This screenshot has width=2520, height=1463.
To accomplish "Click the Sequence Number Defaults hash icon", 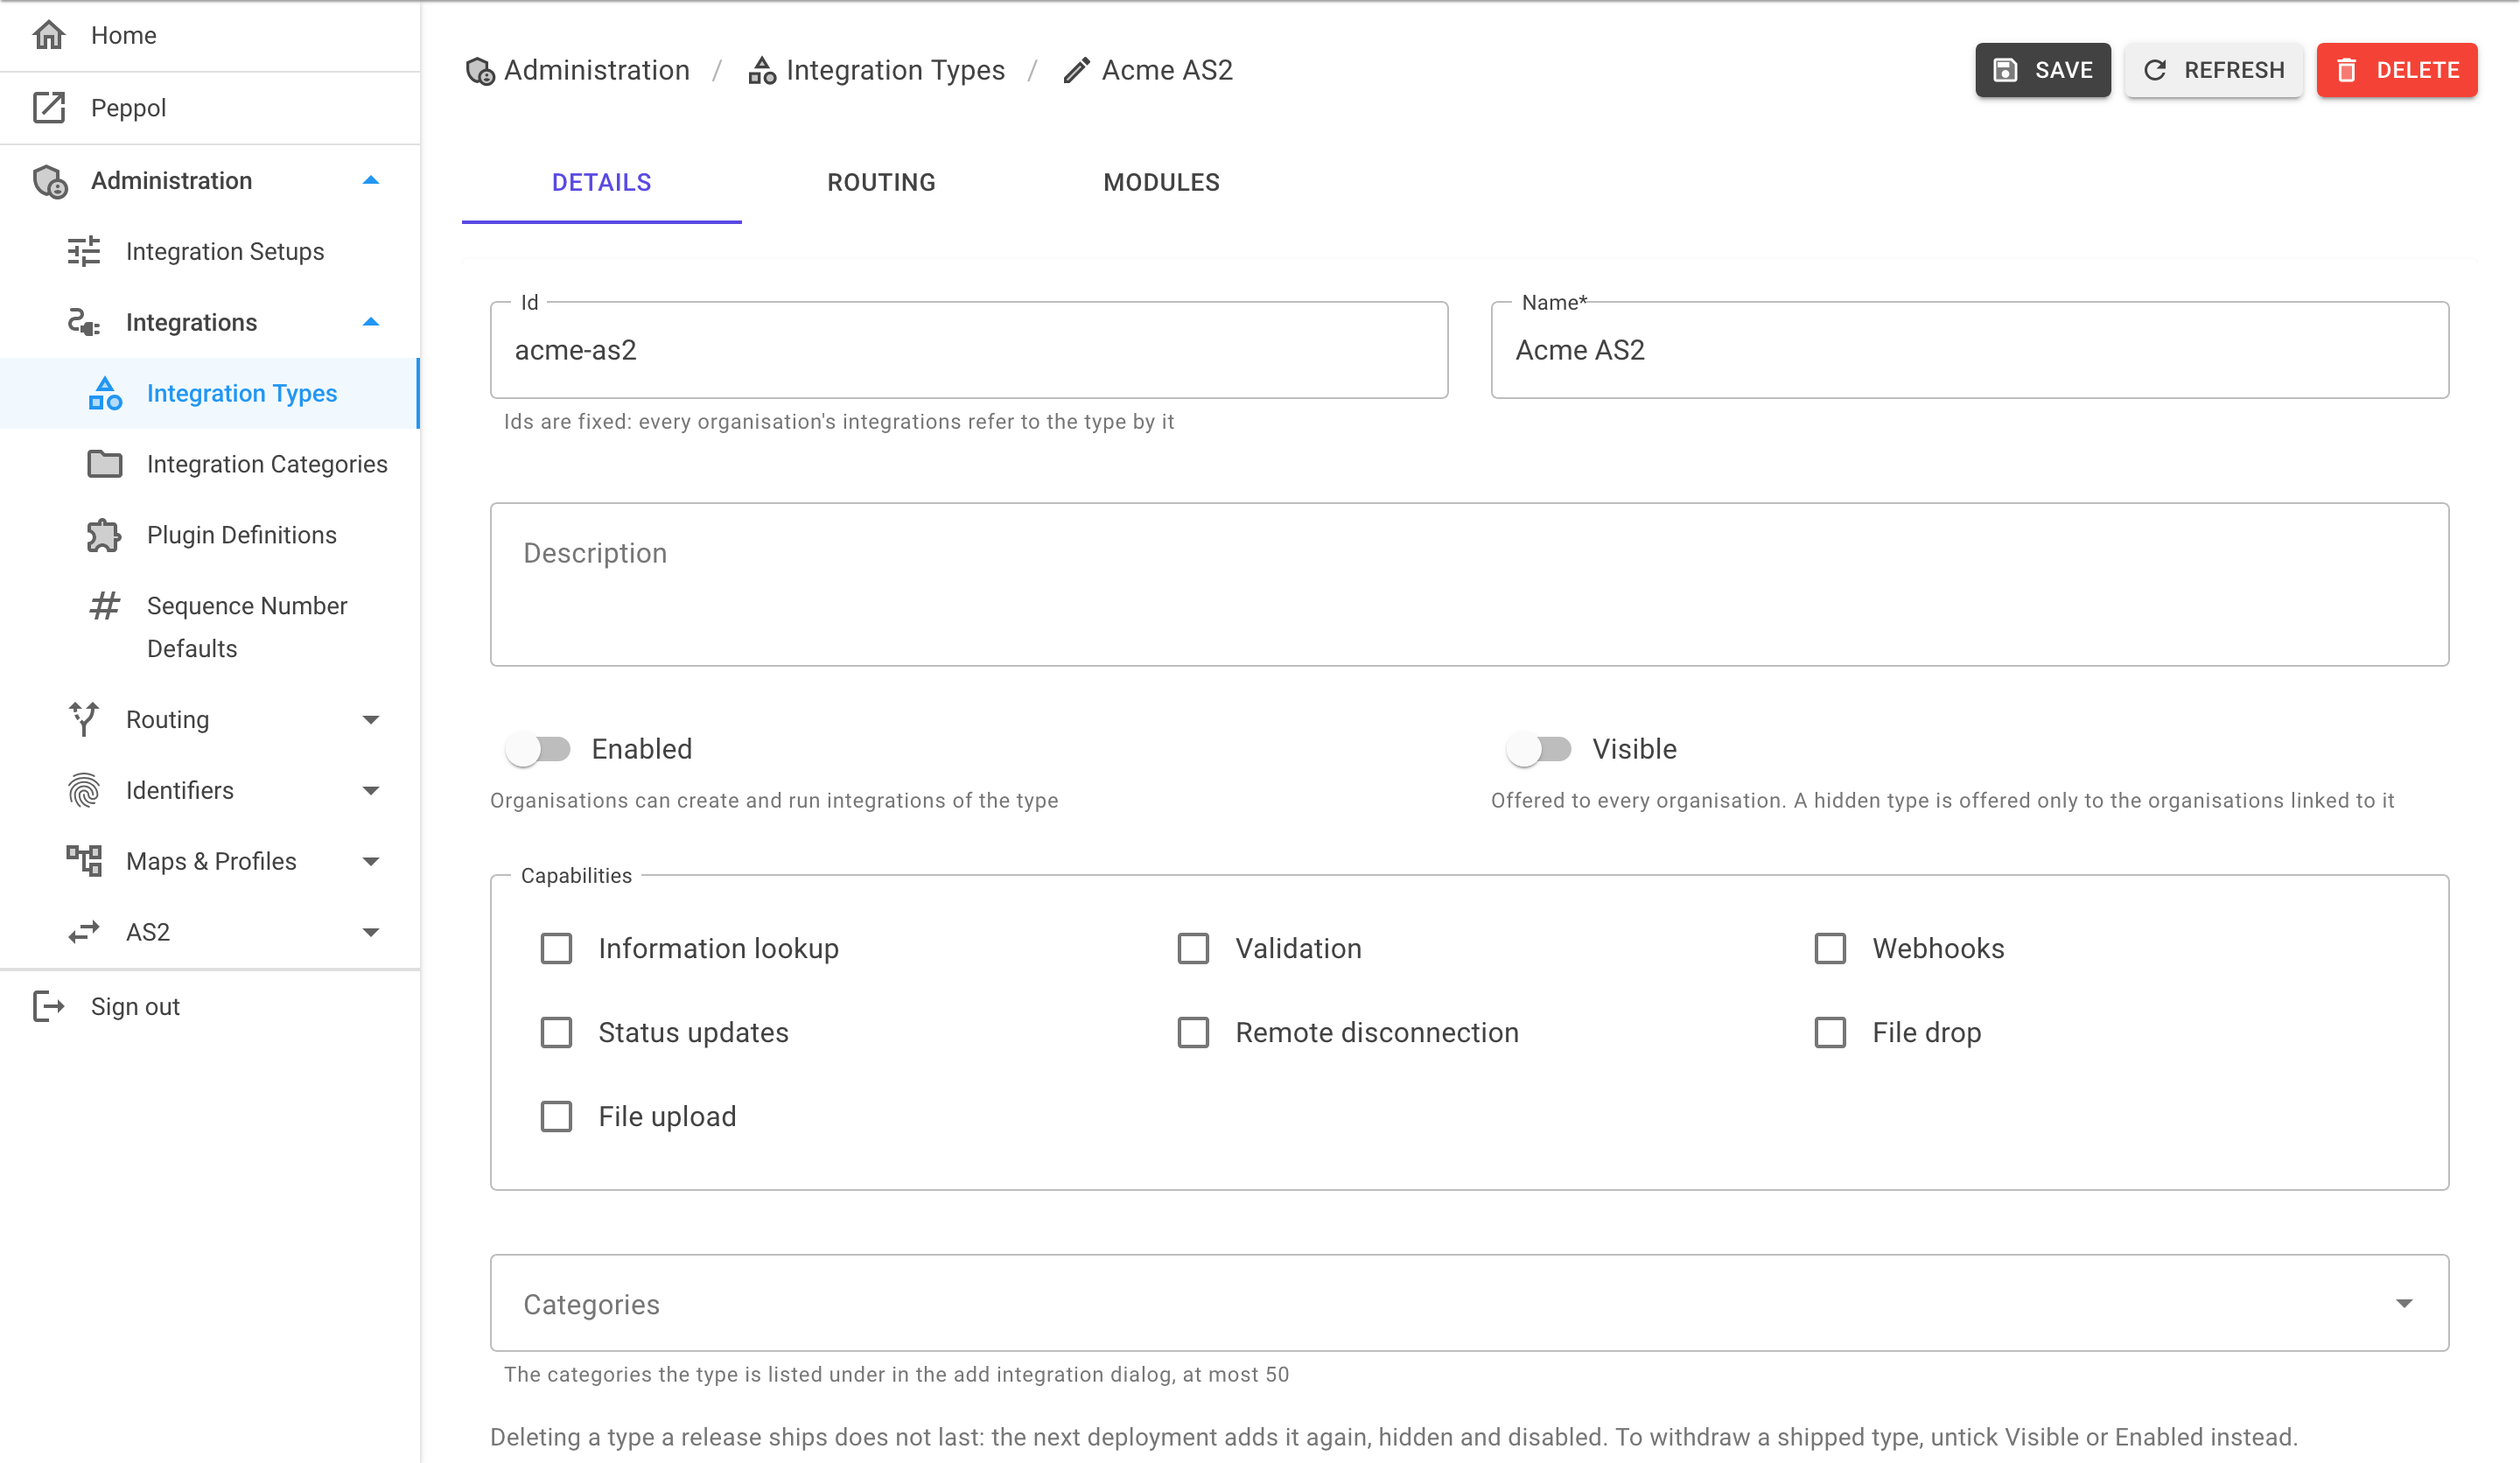I will point(105,606).
